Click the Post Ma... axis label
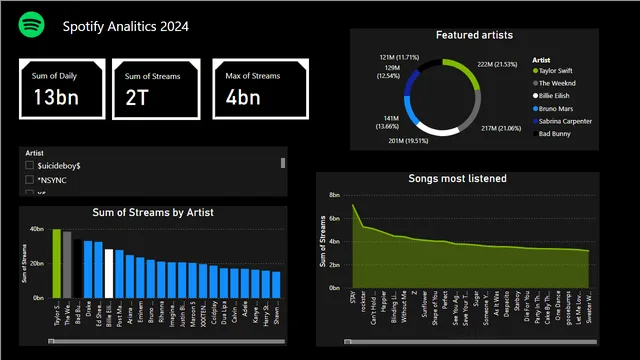The height and width of the screenshot is (360, 640). pyautogui.click(x=120, y=313)
